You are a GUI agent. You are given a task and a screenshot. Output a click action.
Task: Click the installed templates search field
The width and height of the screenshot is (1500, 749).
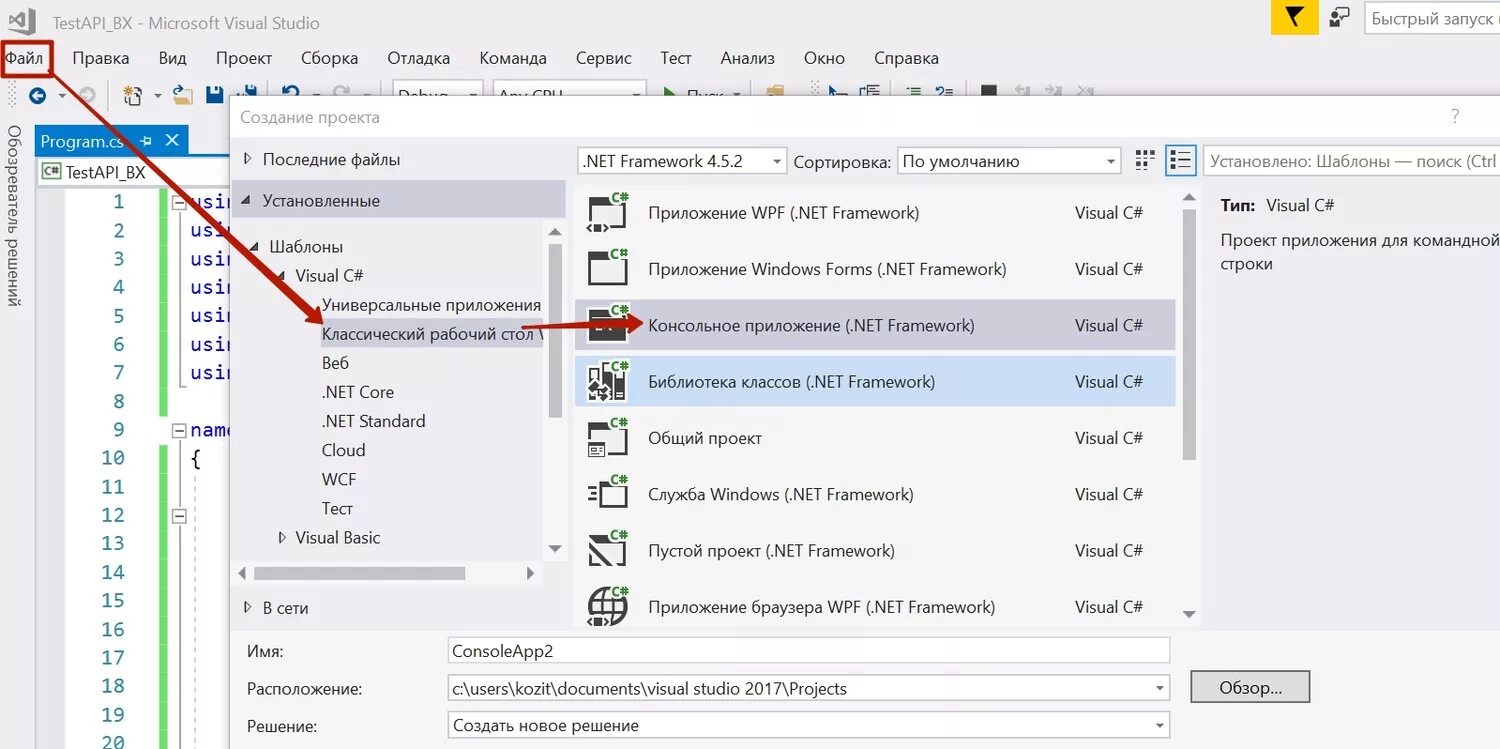pos(1352,161)
